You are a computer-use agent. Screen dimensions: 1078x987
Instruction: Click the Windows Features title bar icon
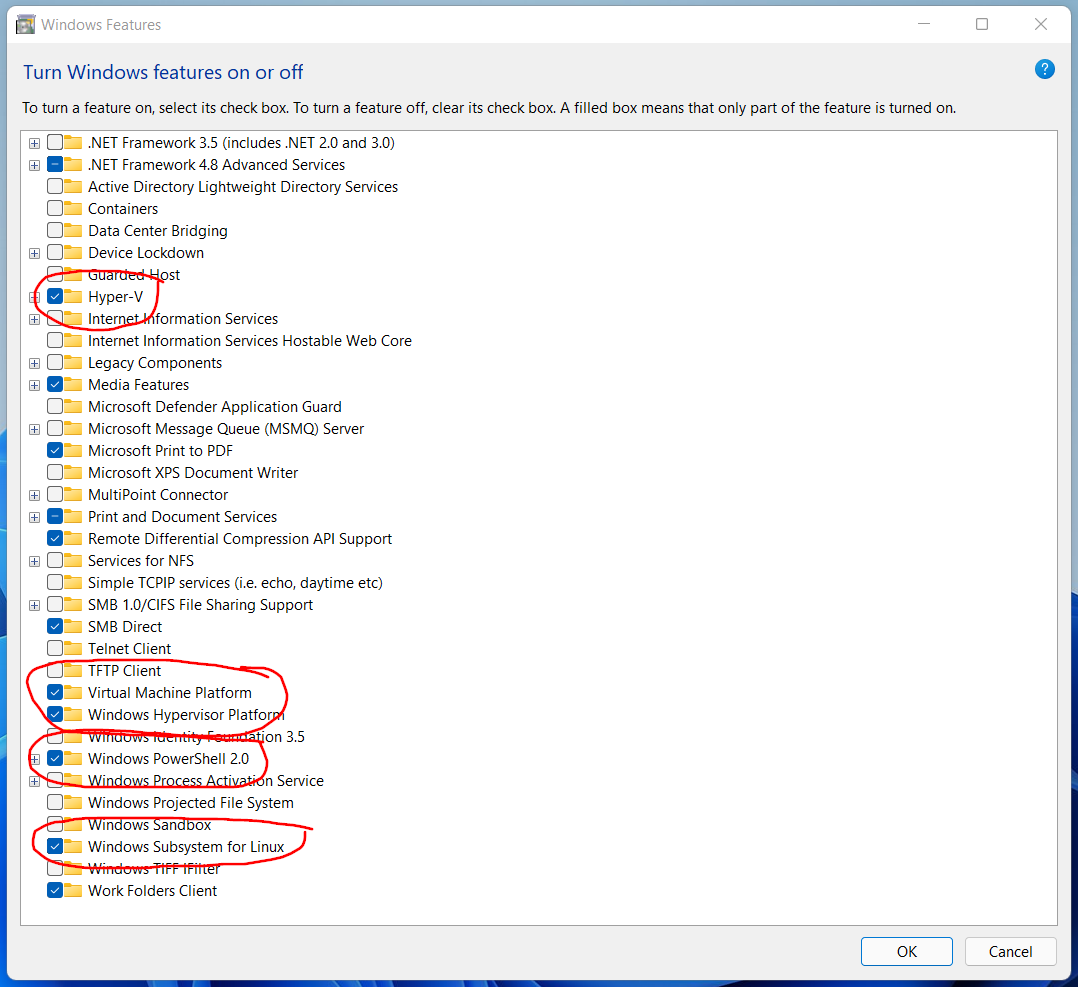point(25,25)
